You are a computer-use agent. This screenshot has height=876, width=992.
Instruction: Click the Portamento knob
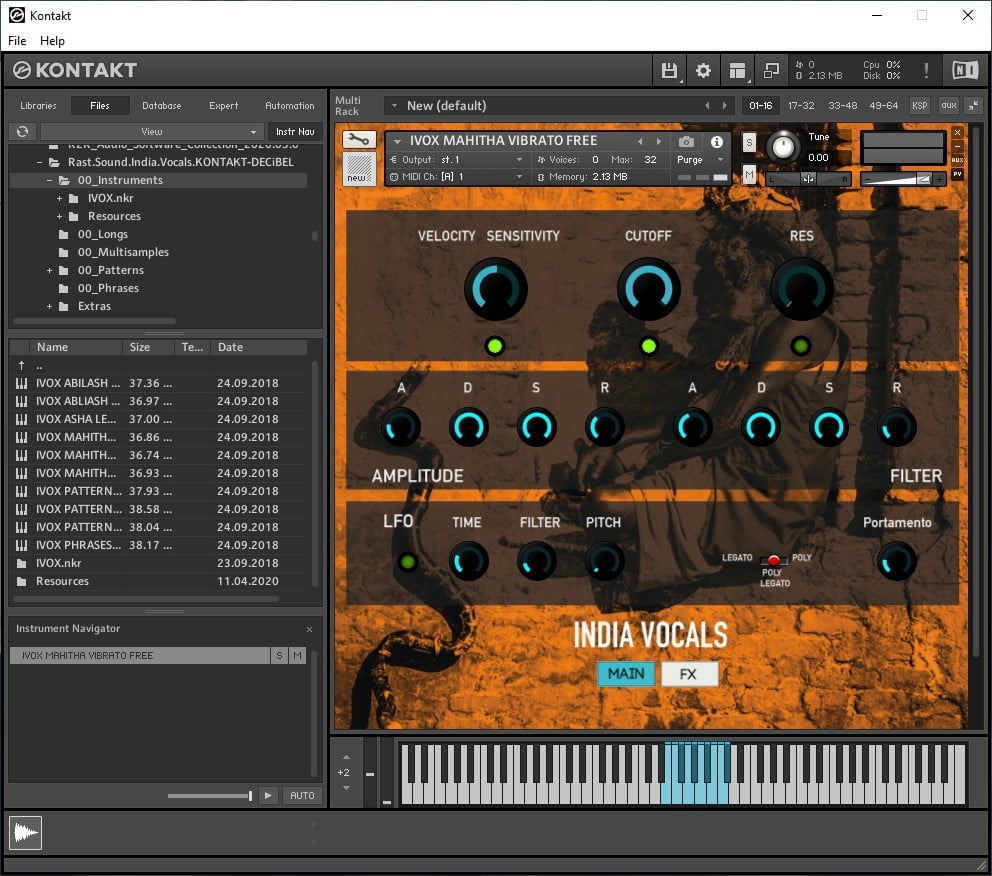pyautogui.click(x=897, y=561)
